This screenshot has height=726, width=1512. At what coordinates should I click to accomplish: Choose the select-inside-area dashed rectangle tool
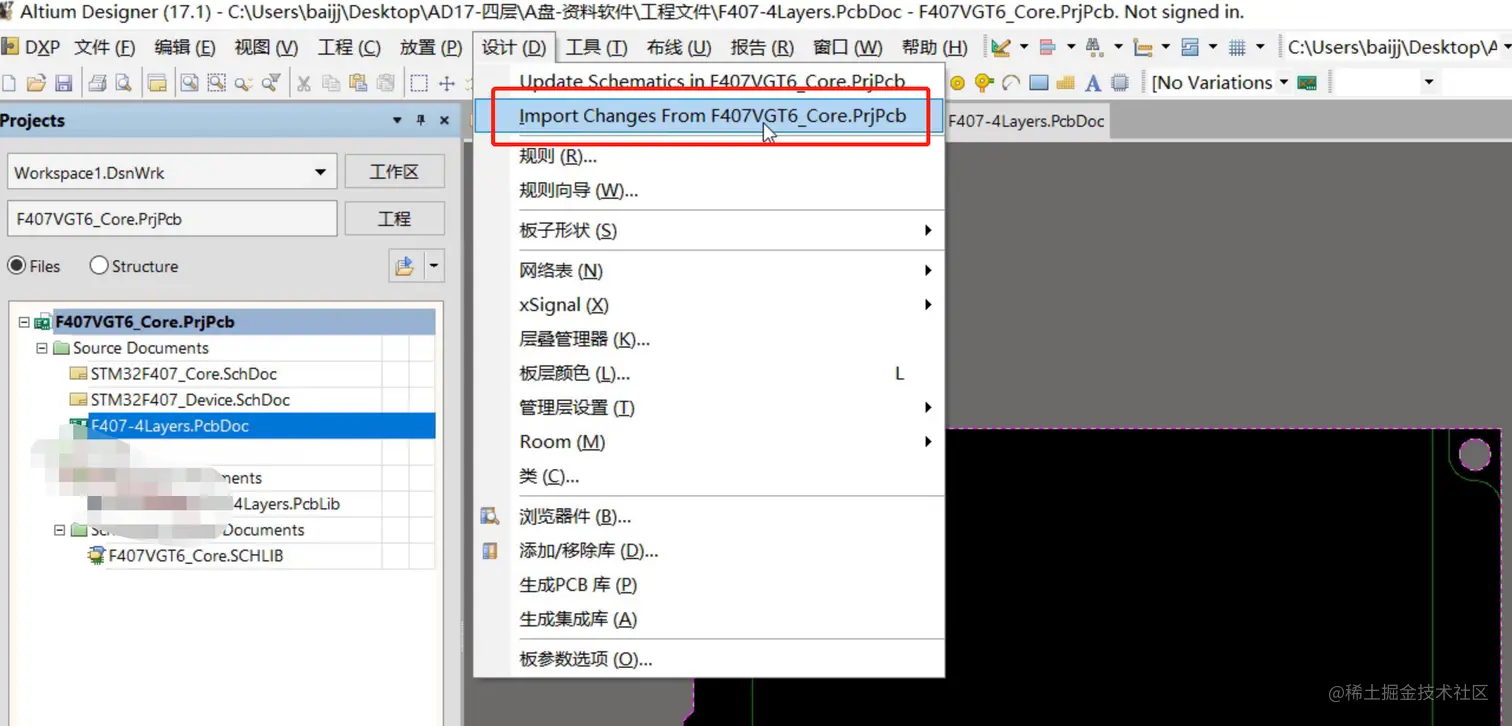click(x=419, y=83)
